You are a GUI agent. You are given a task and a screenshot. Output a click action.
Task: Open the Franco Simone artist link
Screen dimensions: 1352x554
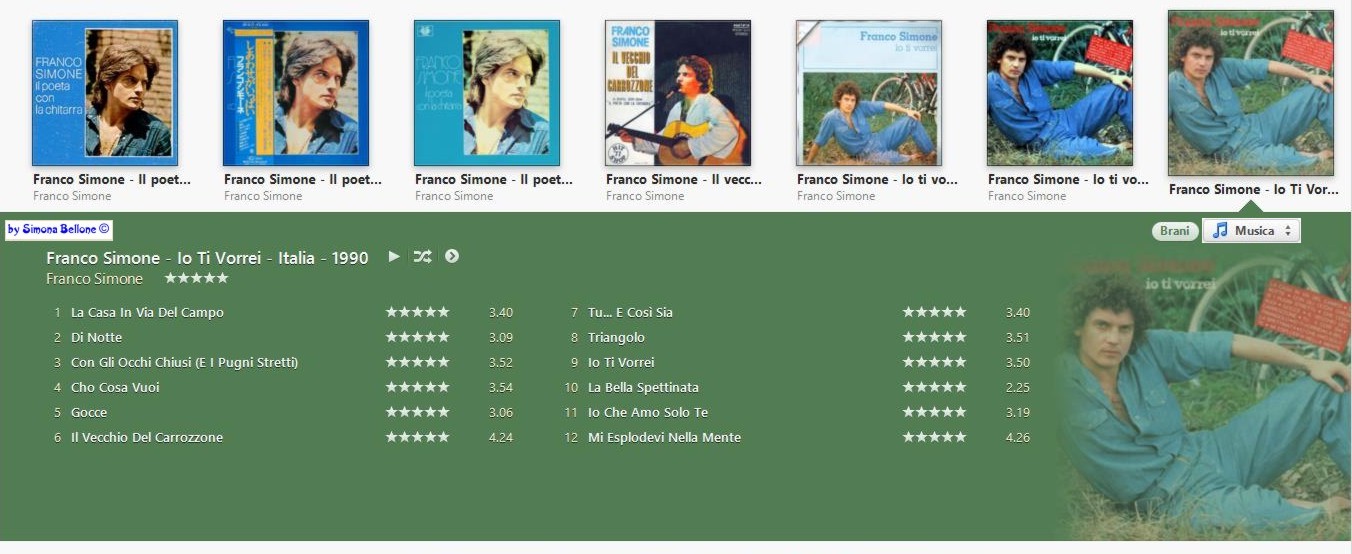point(94,279)
